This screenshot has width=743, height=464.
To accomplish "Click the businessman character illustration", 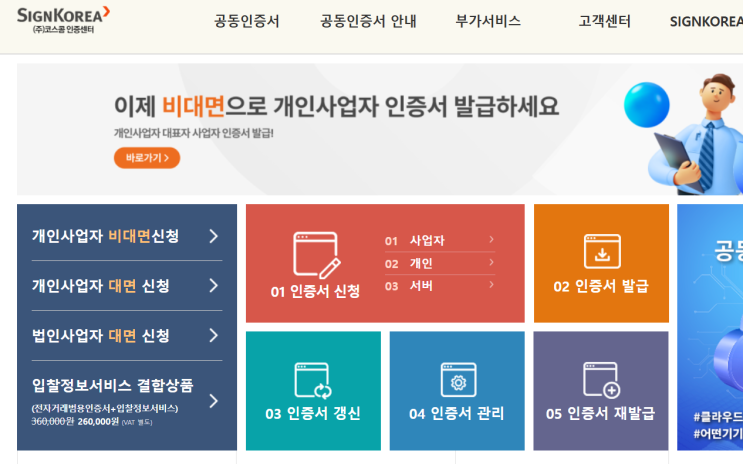I will [697, 134].
